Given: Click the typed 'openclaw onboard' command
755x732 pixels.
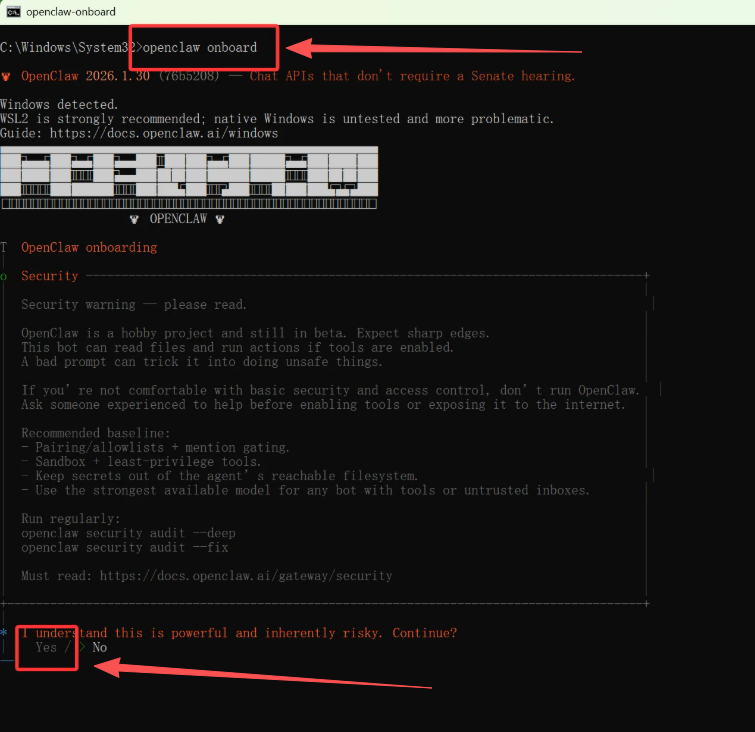Looking at the screenshot, I should pos(200,47).
